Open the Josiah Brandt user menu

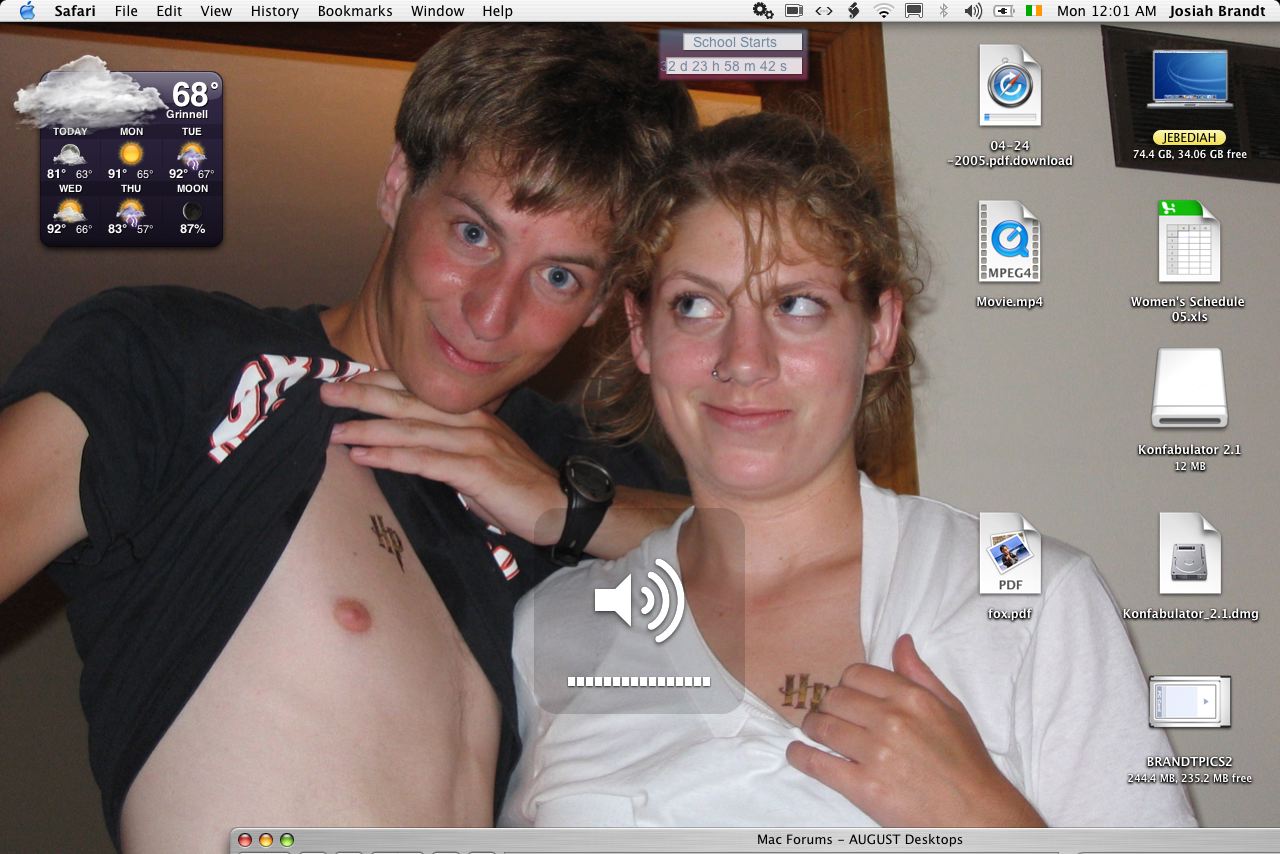1219,11
